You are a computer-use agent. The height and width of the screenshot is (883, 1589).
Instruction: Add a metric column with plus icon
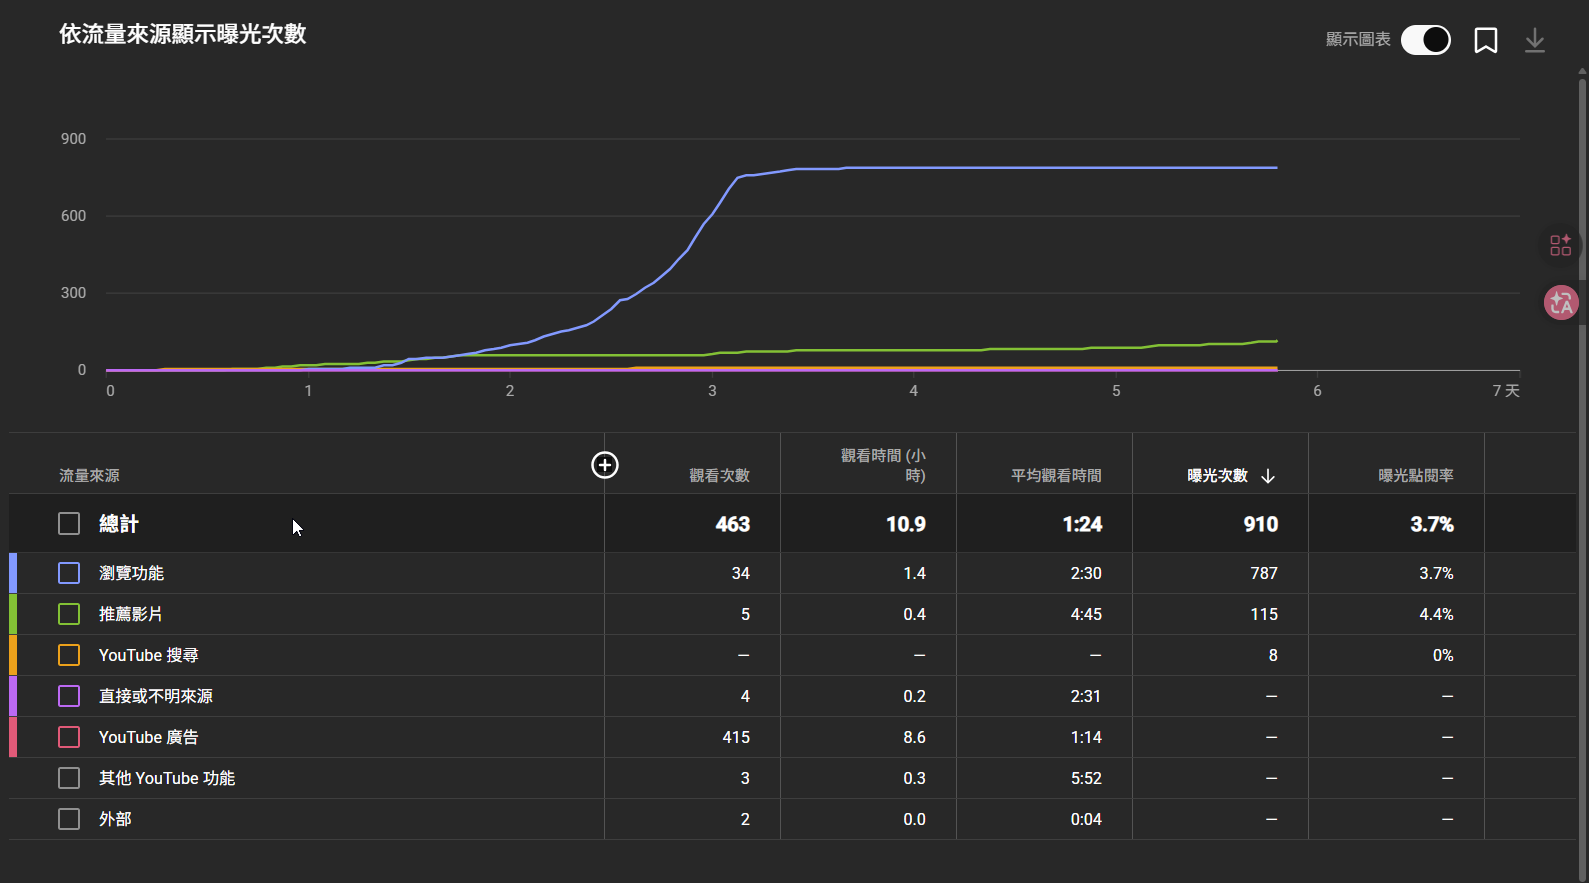click(605, 465)
